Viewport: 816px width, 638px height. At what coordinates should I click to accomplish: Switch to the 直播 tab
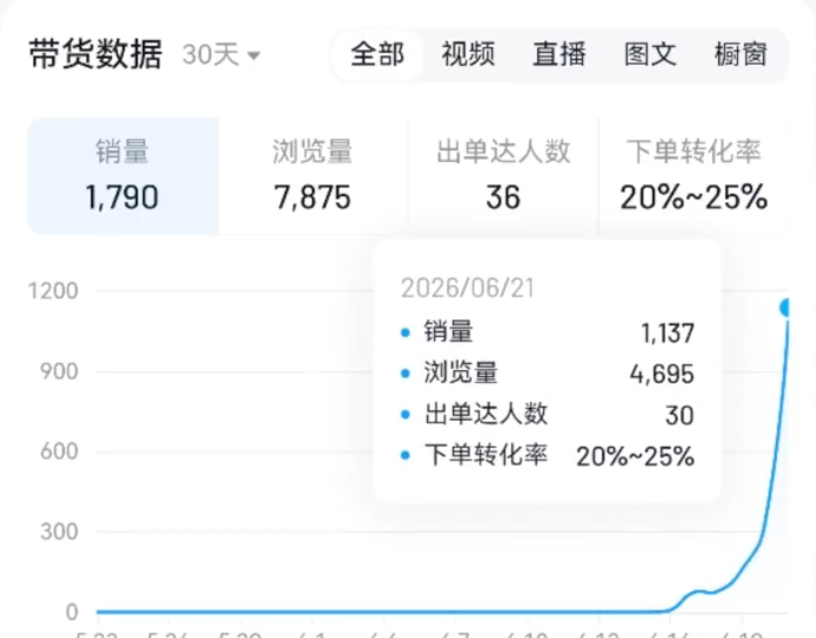(x=559, y=55)
